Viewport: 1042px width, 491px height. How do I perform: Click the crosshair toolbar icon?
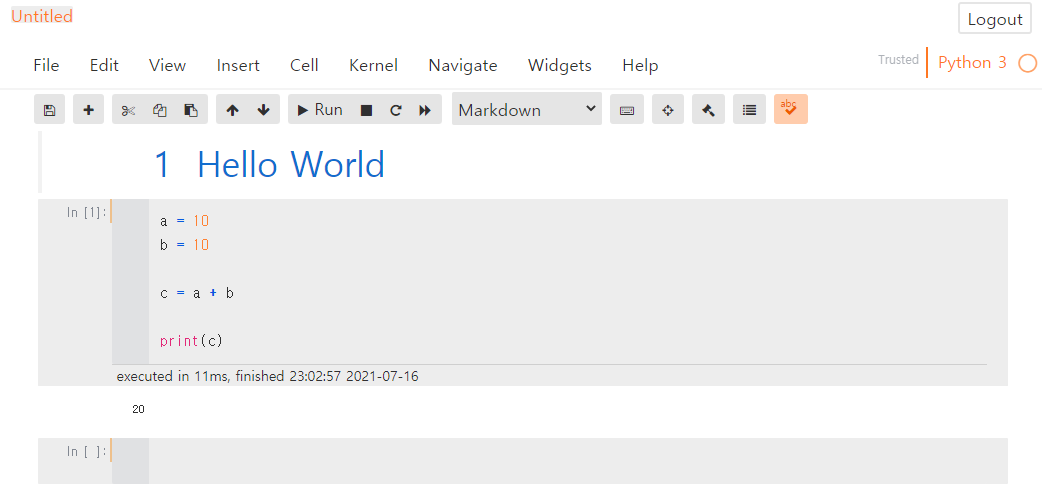[x=668, y=110]
